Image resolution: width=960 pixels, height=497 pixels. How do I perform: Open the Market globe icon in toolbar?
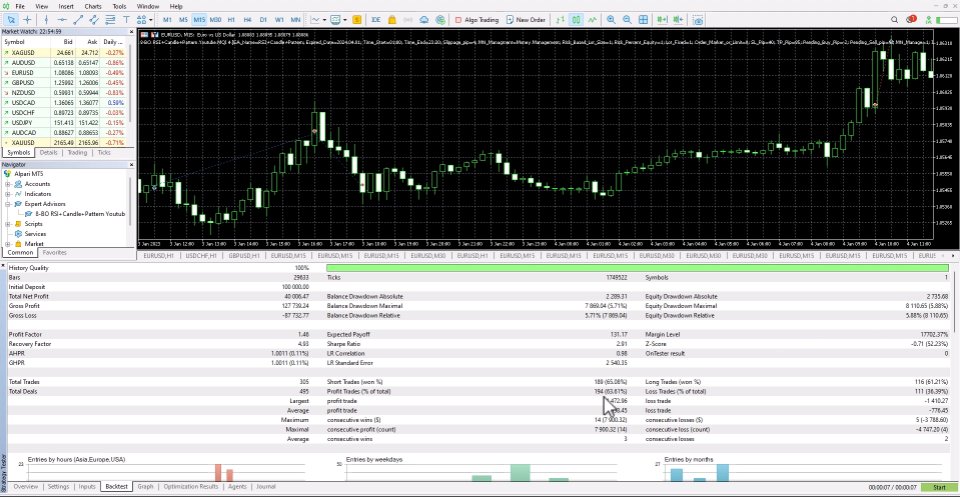pyautogui.click(x=441, y=20)
